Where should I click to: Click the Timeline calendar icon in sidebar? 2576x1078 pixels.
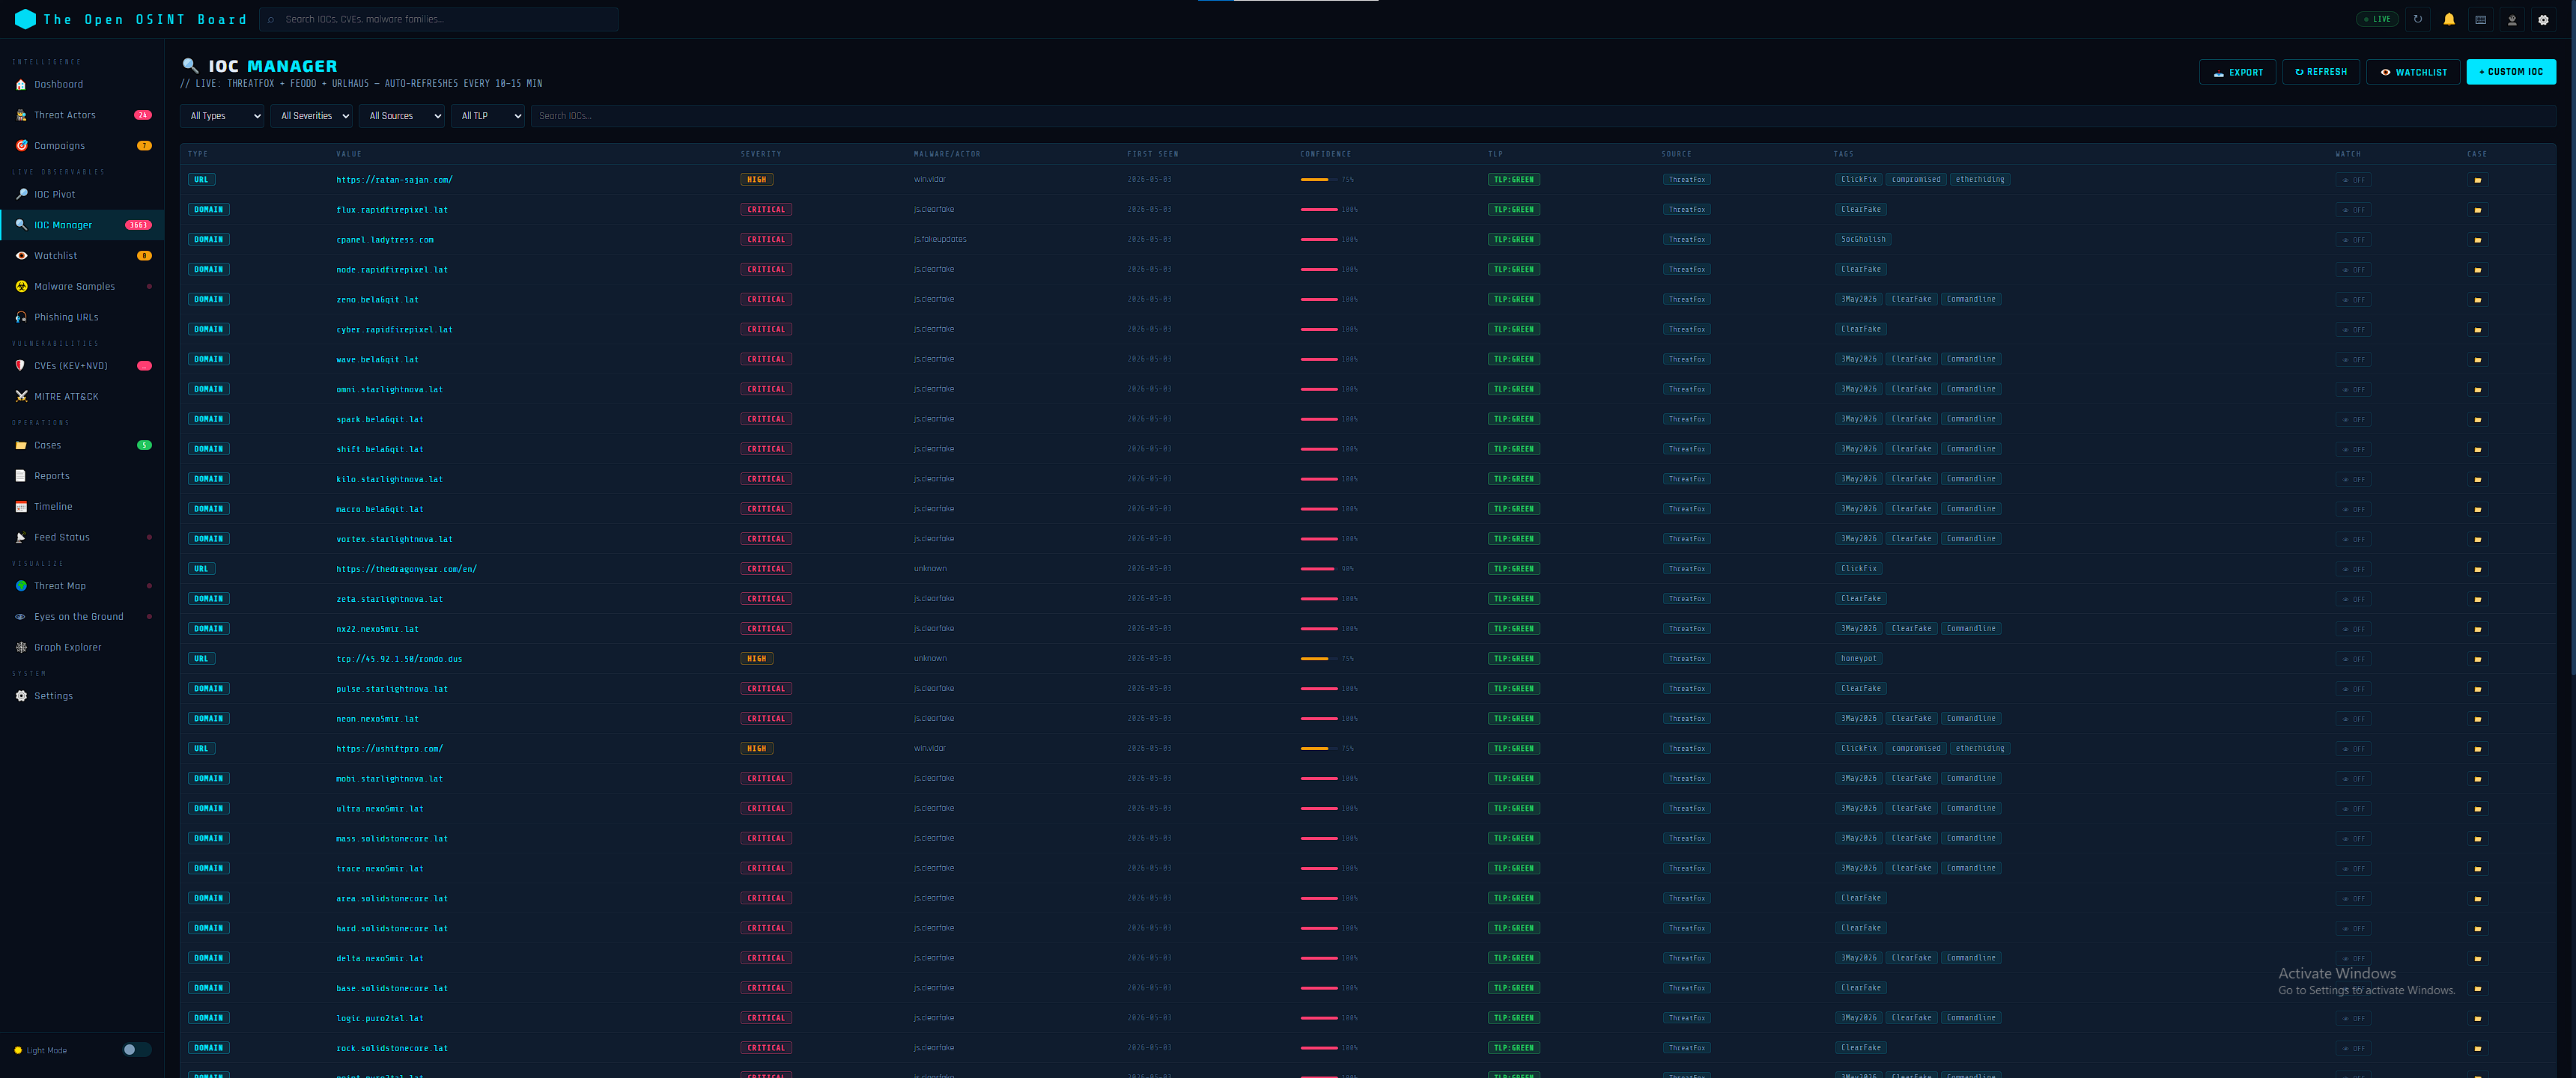[x=21, y=507]
